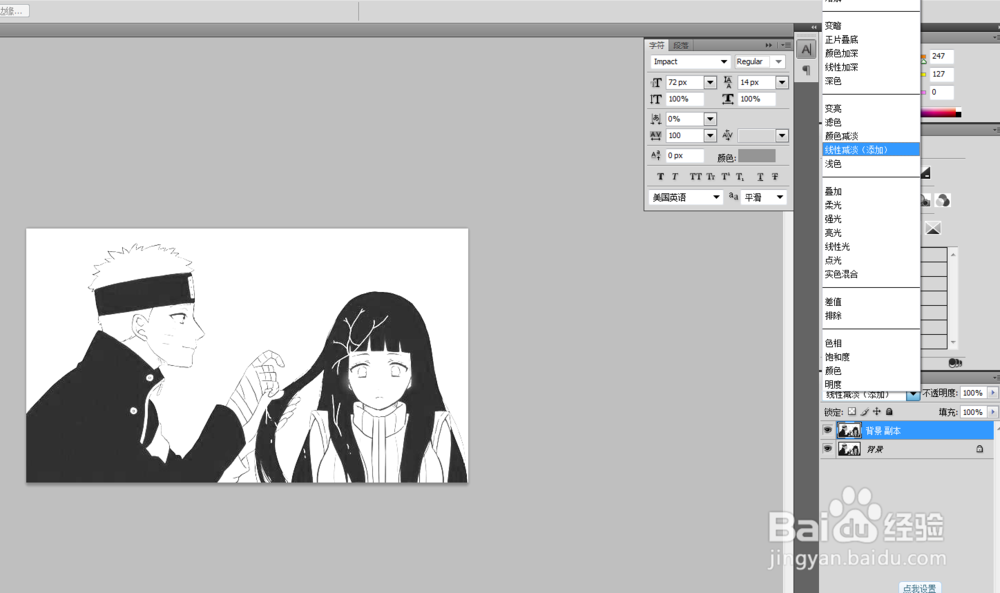1000x593 pixels.
Task: Choose 线性减淡（添加） blend mode
Action: (871, 150)
